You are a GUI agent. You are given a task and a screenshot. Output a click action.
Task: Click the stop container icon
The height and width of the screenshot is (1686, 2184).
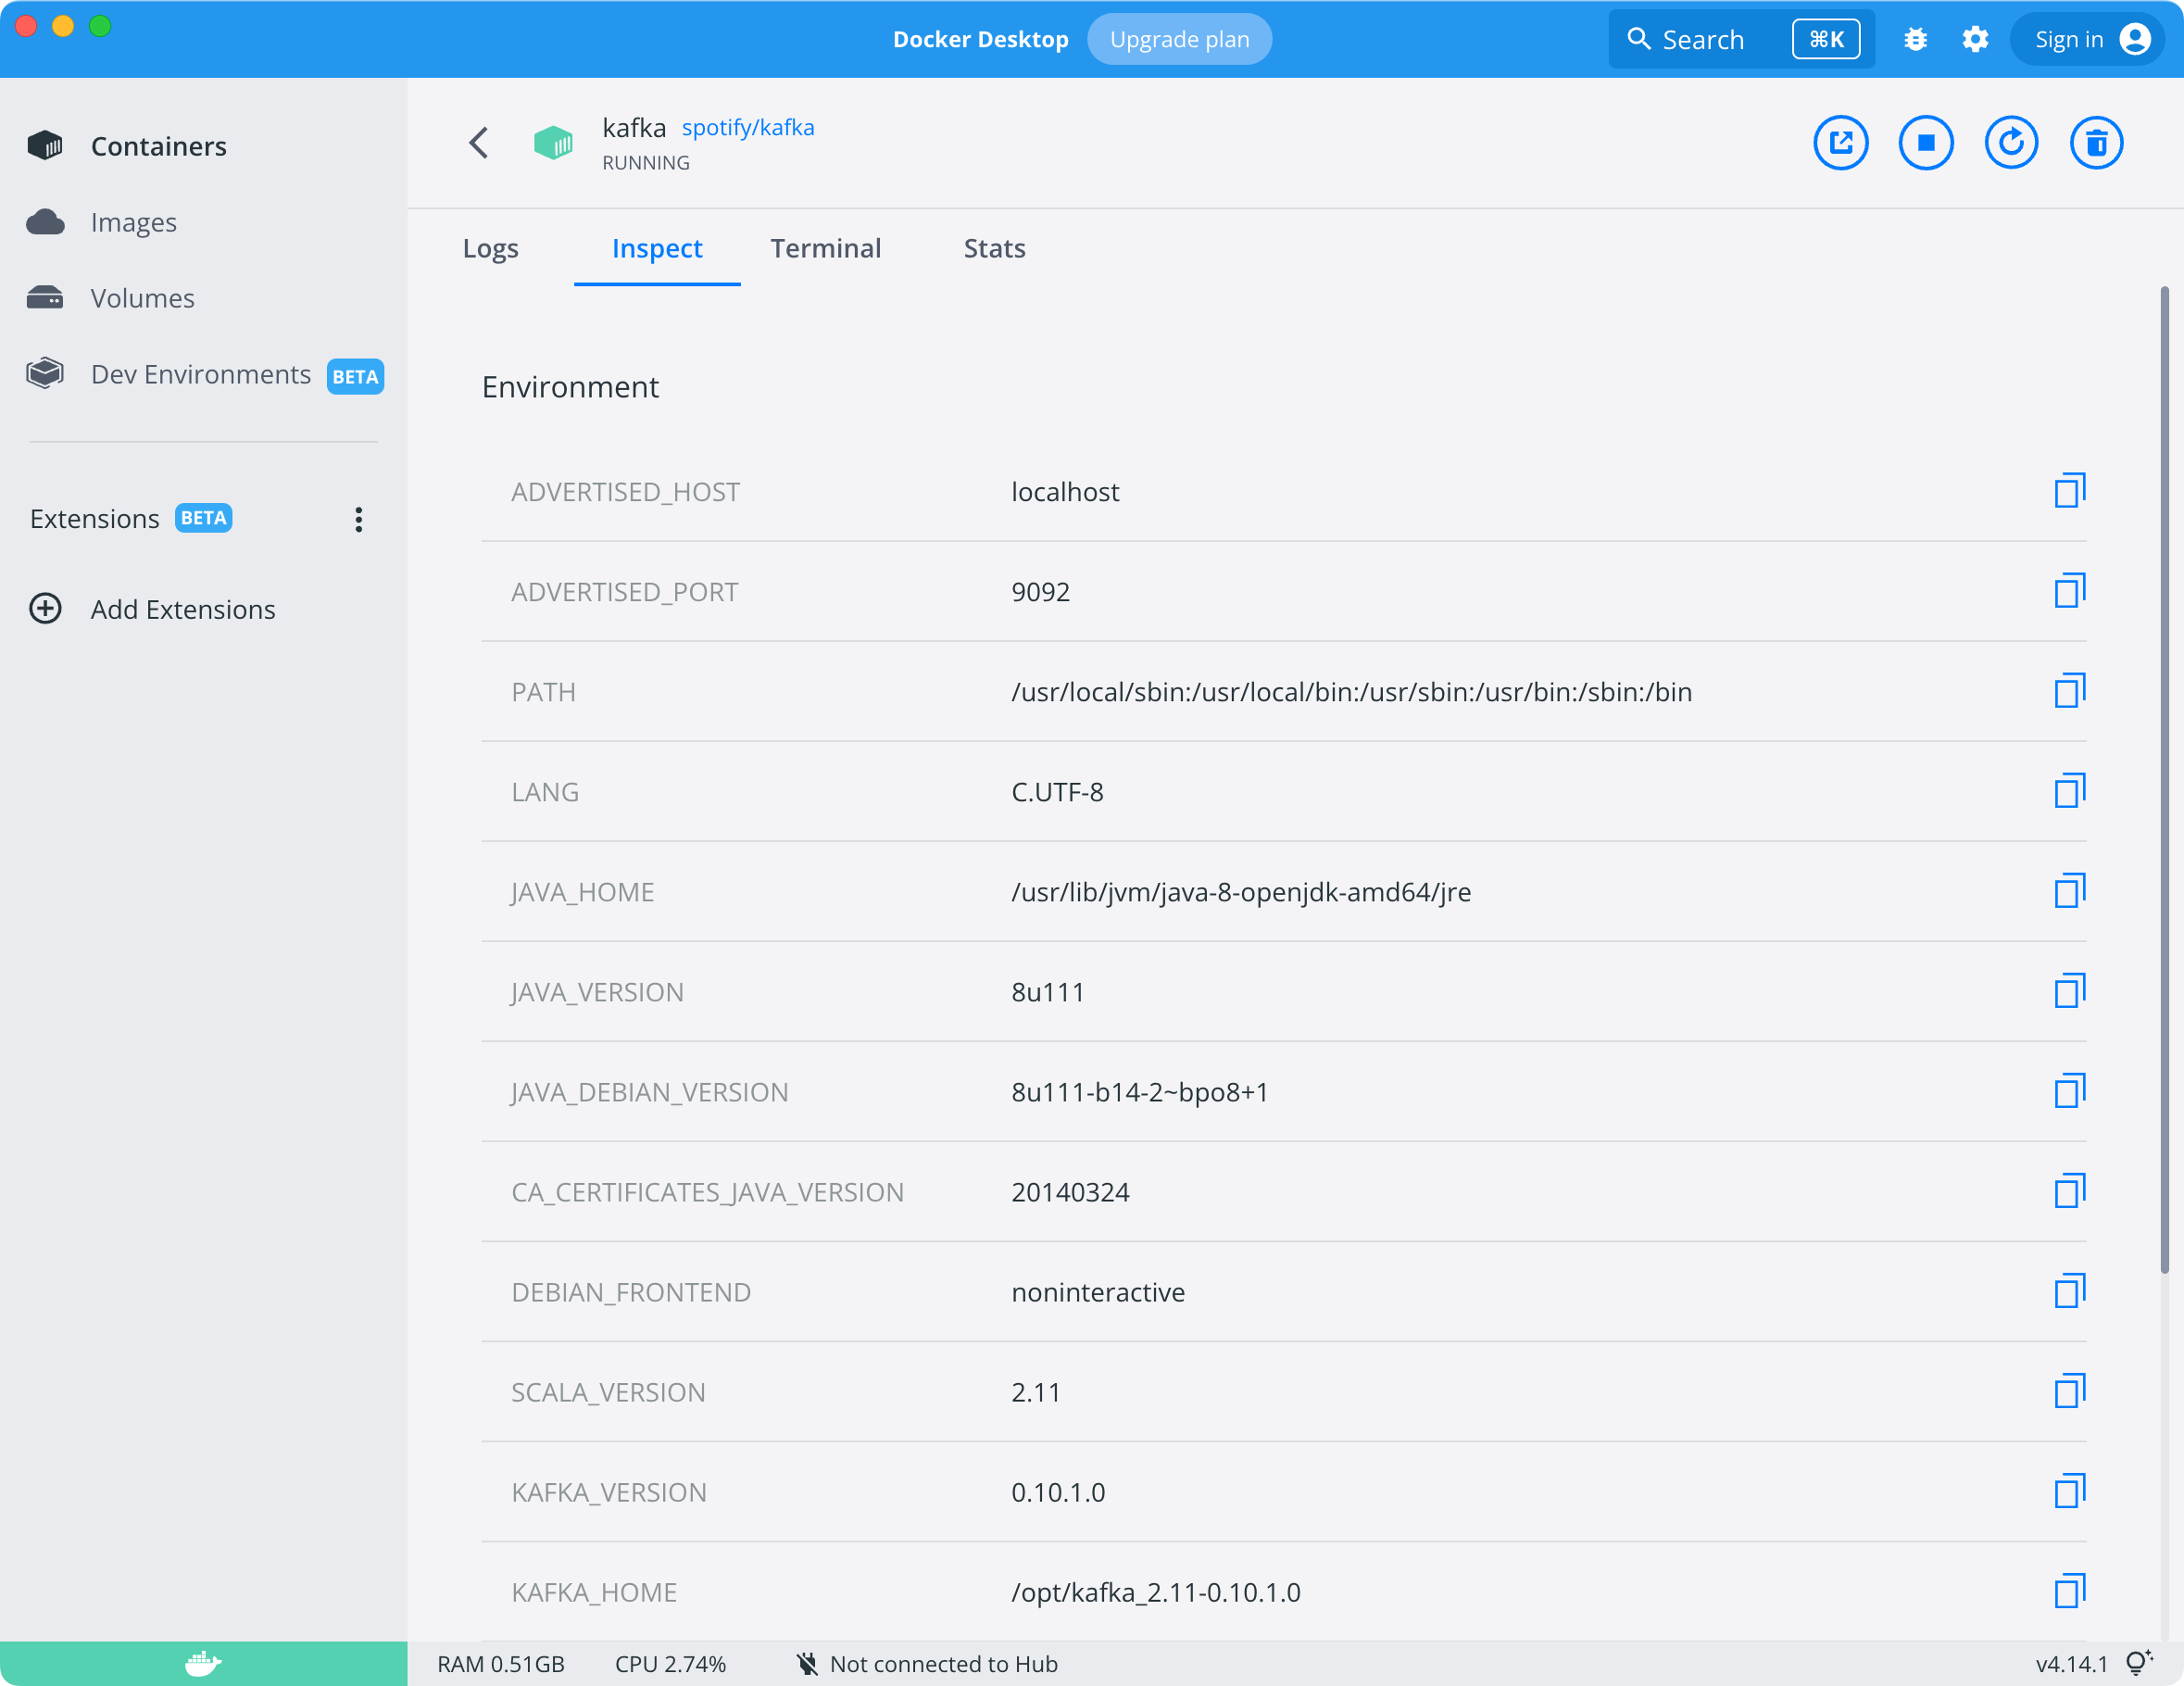pyautogui.click(x=1926, y=142)
